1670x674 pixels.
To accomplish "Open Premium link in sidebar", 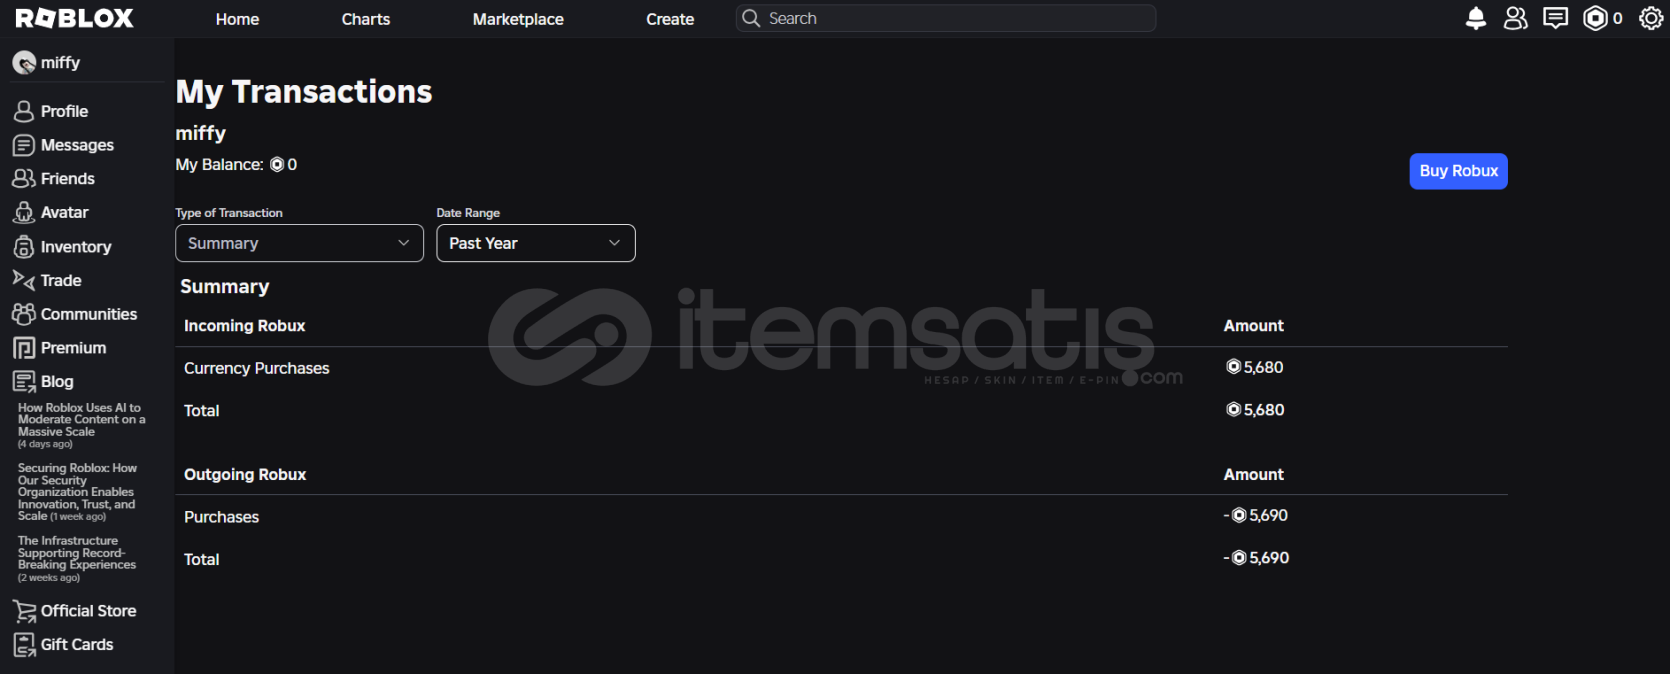I will pyautogui.click(x=73, y=348).
